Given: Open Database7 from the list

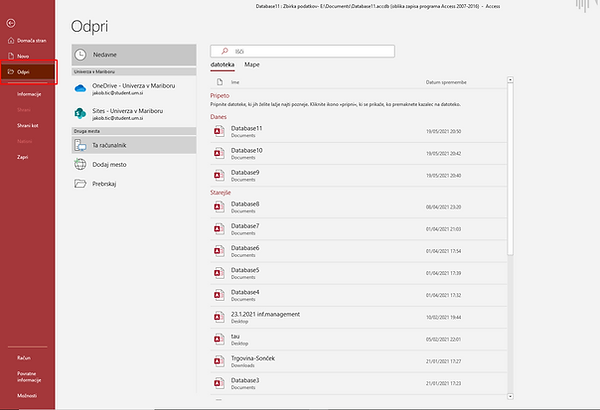Looking at the screenshot, I should click(x=359, y=229).
